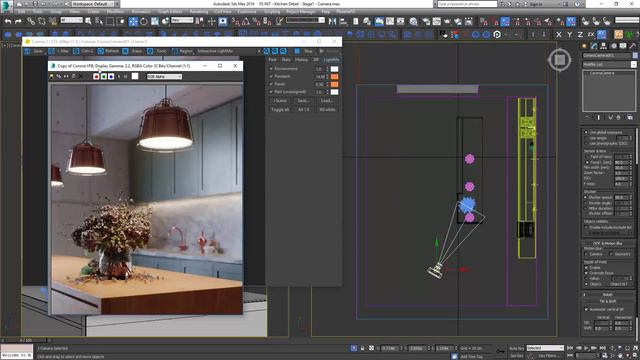
Task: Click the Mirror tool icon
Action: click(x=333, y=21)
